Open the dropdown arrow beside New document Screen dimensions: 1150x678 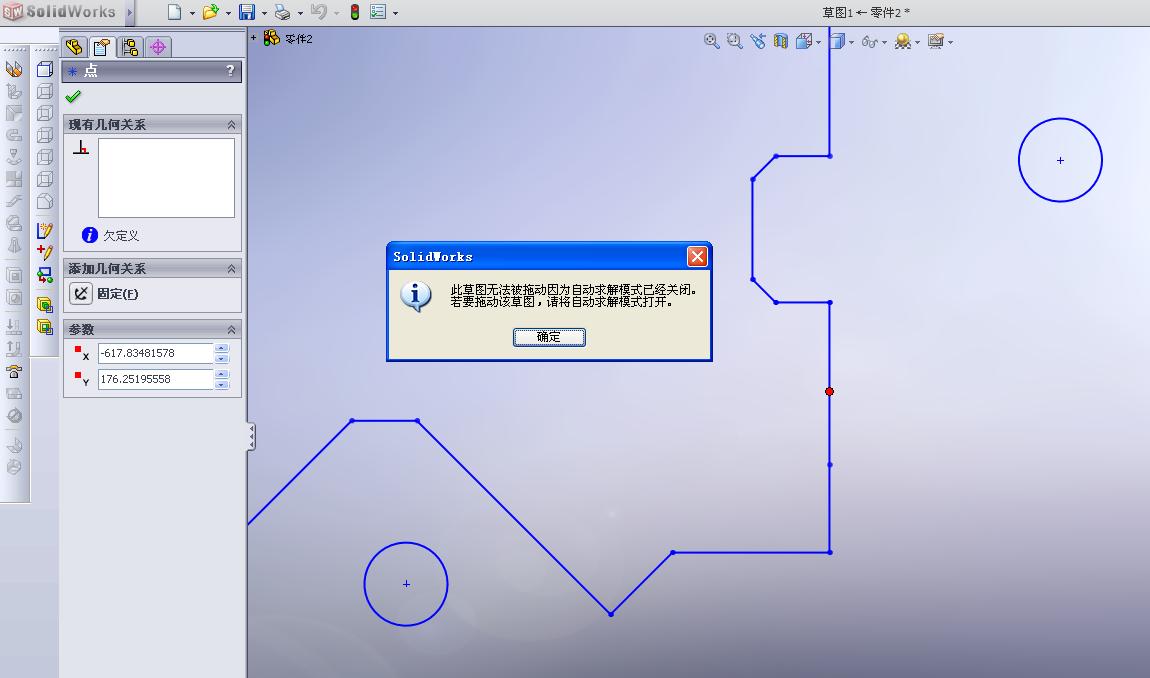pos(192,13)
